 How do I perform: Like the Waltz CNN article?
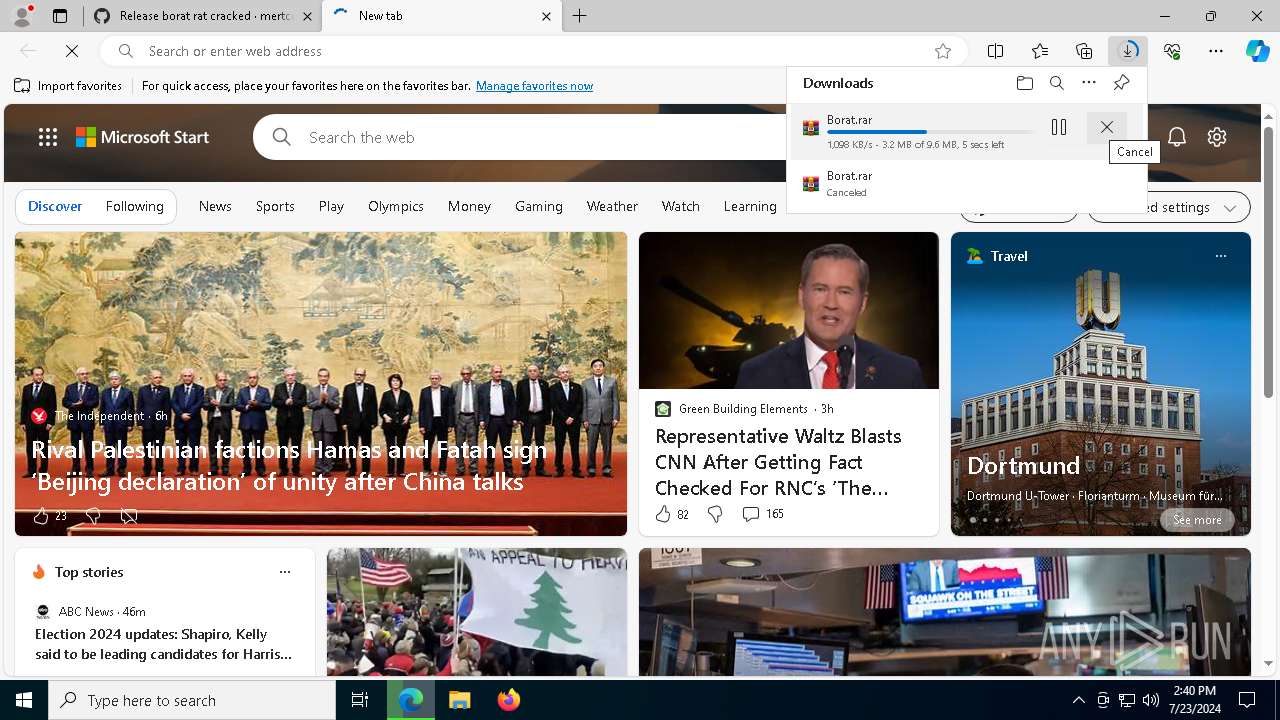pos(663,514)
